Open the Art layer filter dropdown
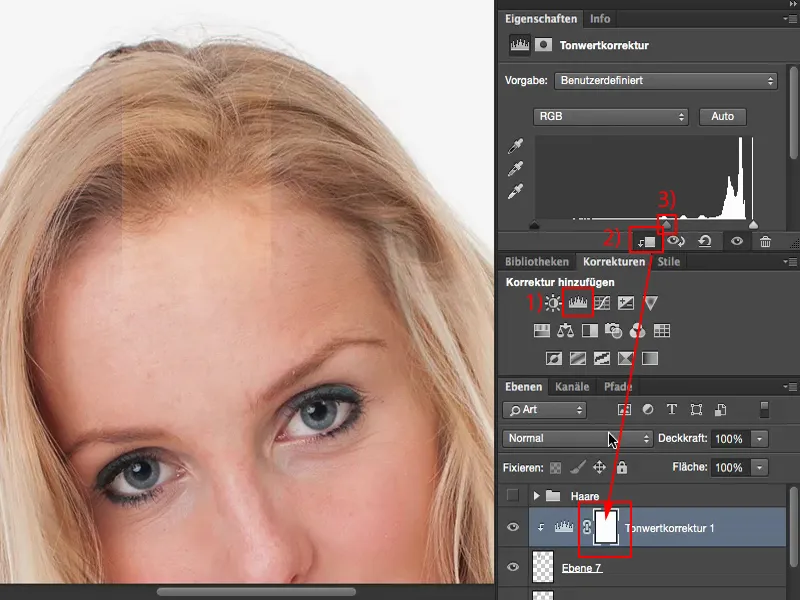This screenshot has height=600, width=800. [544, 410]
